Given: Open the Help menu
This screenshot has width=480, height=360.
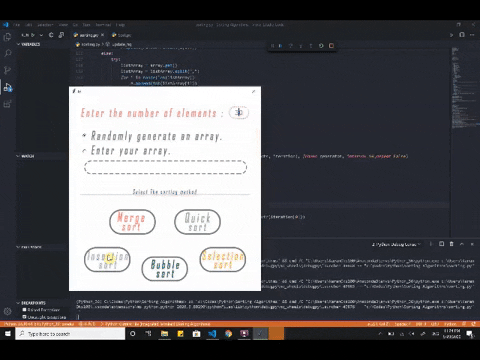Looking at the screenshot, I should coord(120,25).
